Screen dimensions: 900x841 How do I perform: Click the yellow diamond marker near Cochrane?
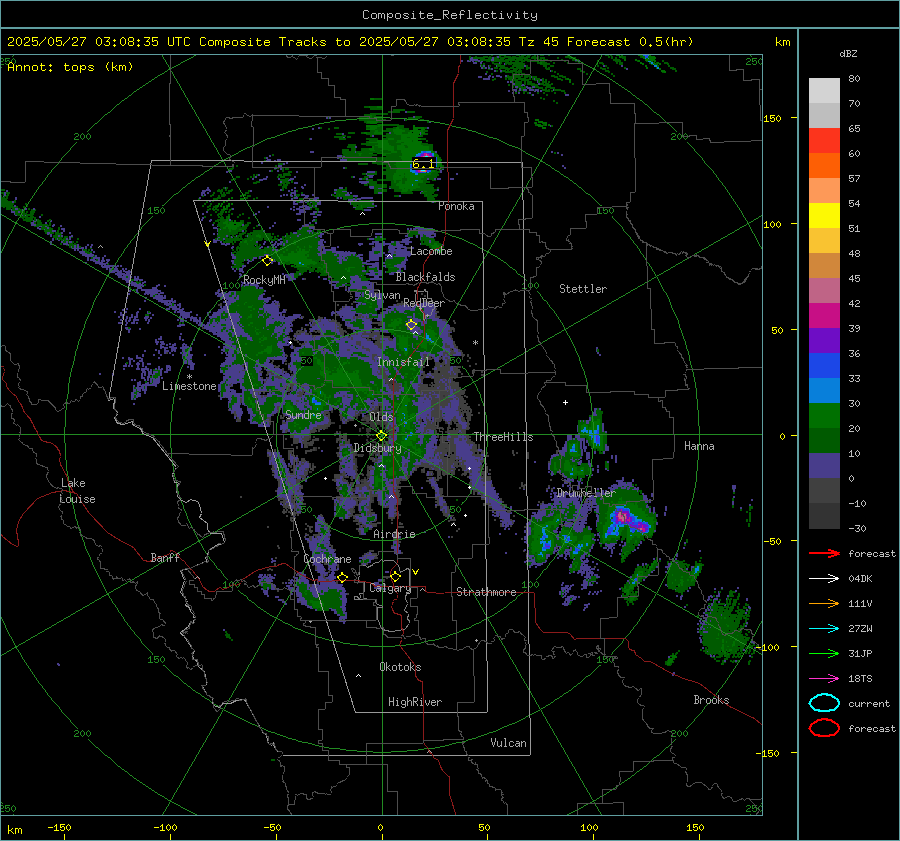[x=342, y=577]
